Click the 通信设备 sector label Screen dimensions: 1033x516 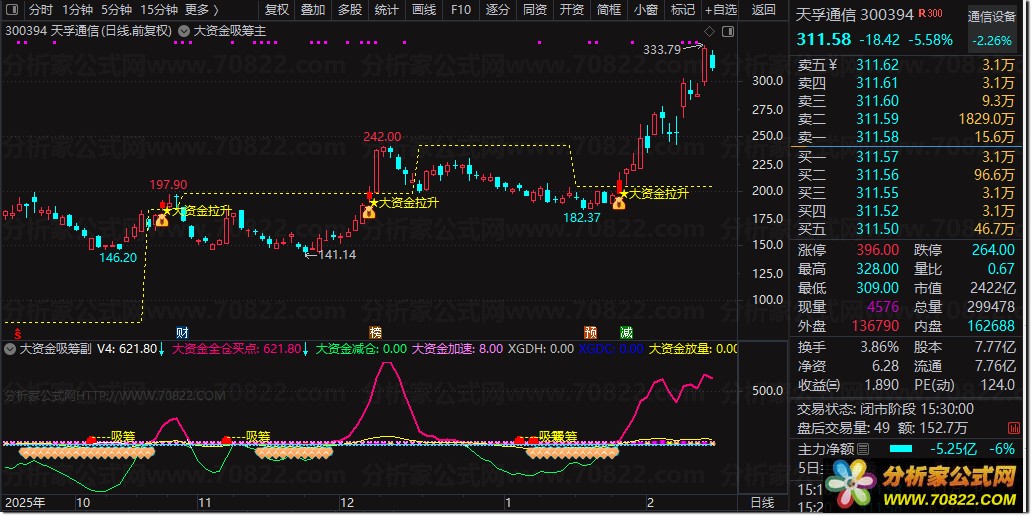pos(991,17)
